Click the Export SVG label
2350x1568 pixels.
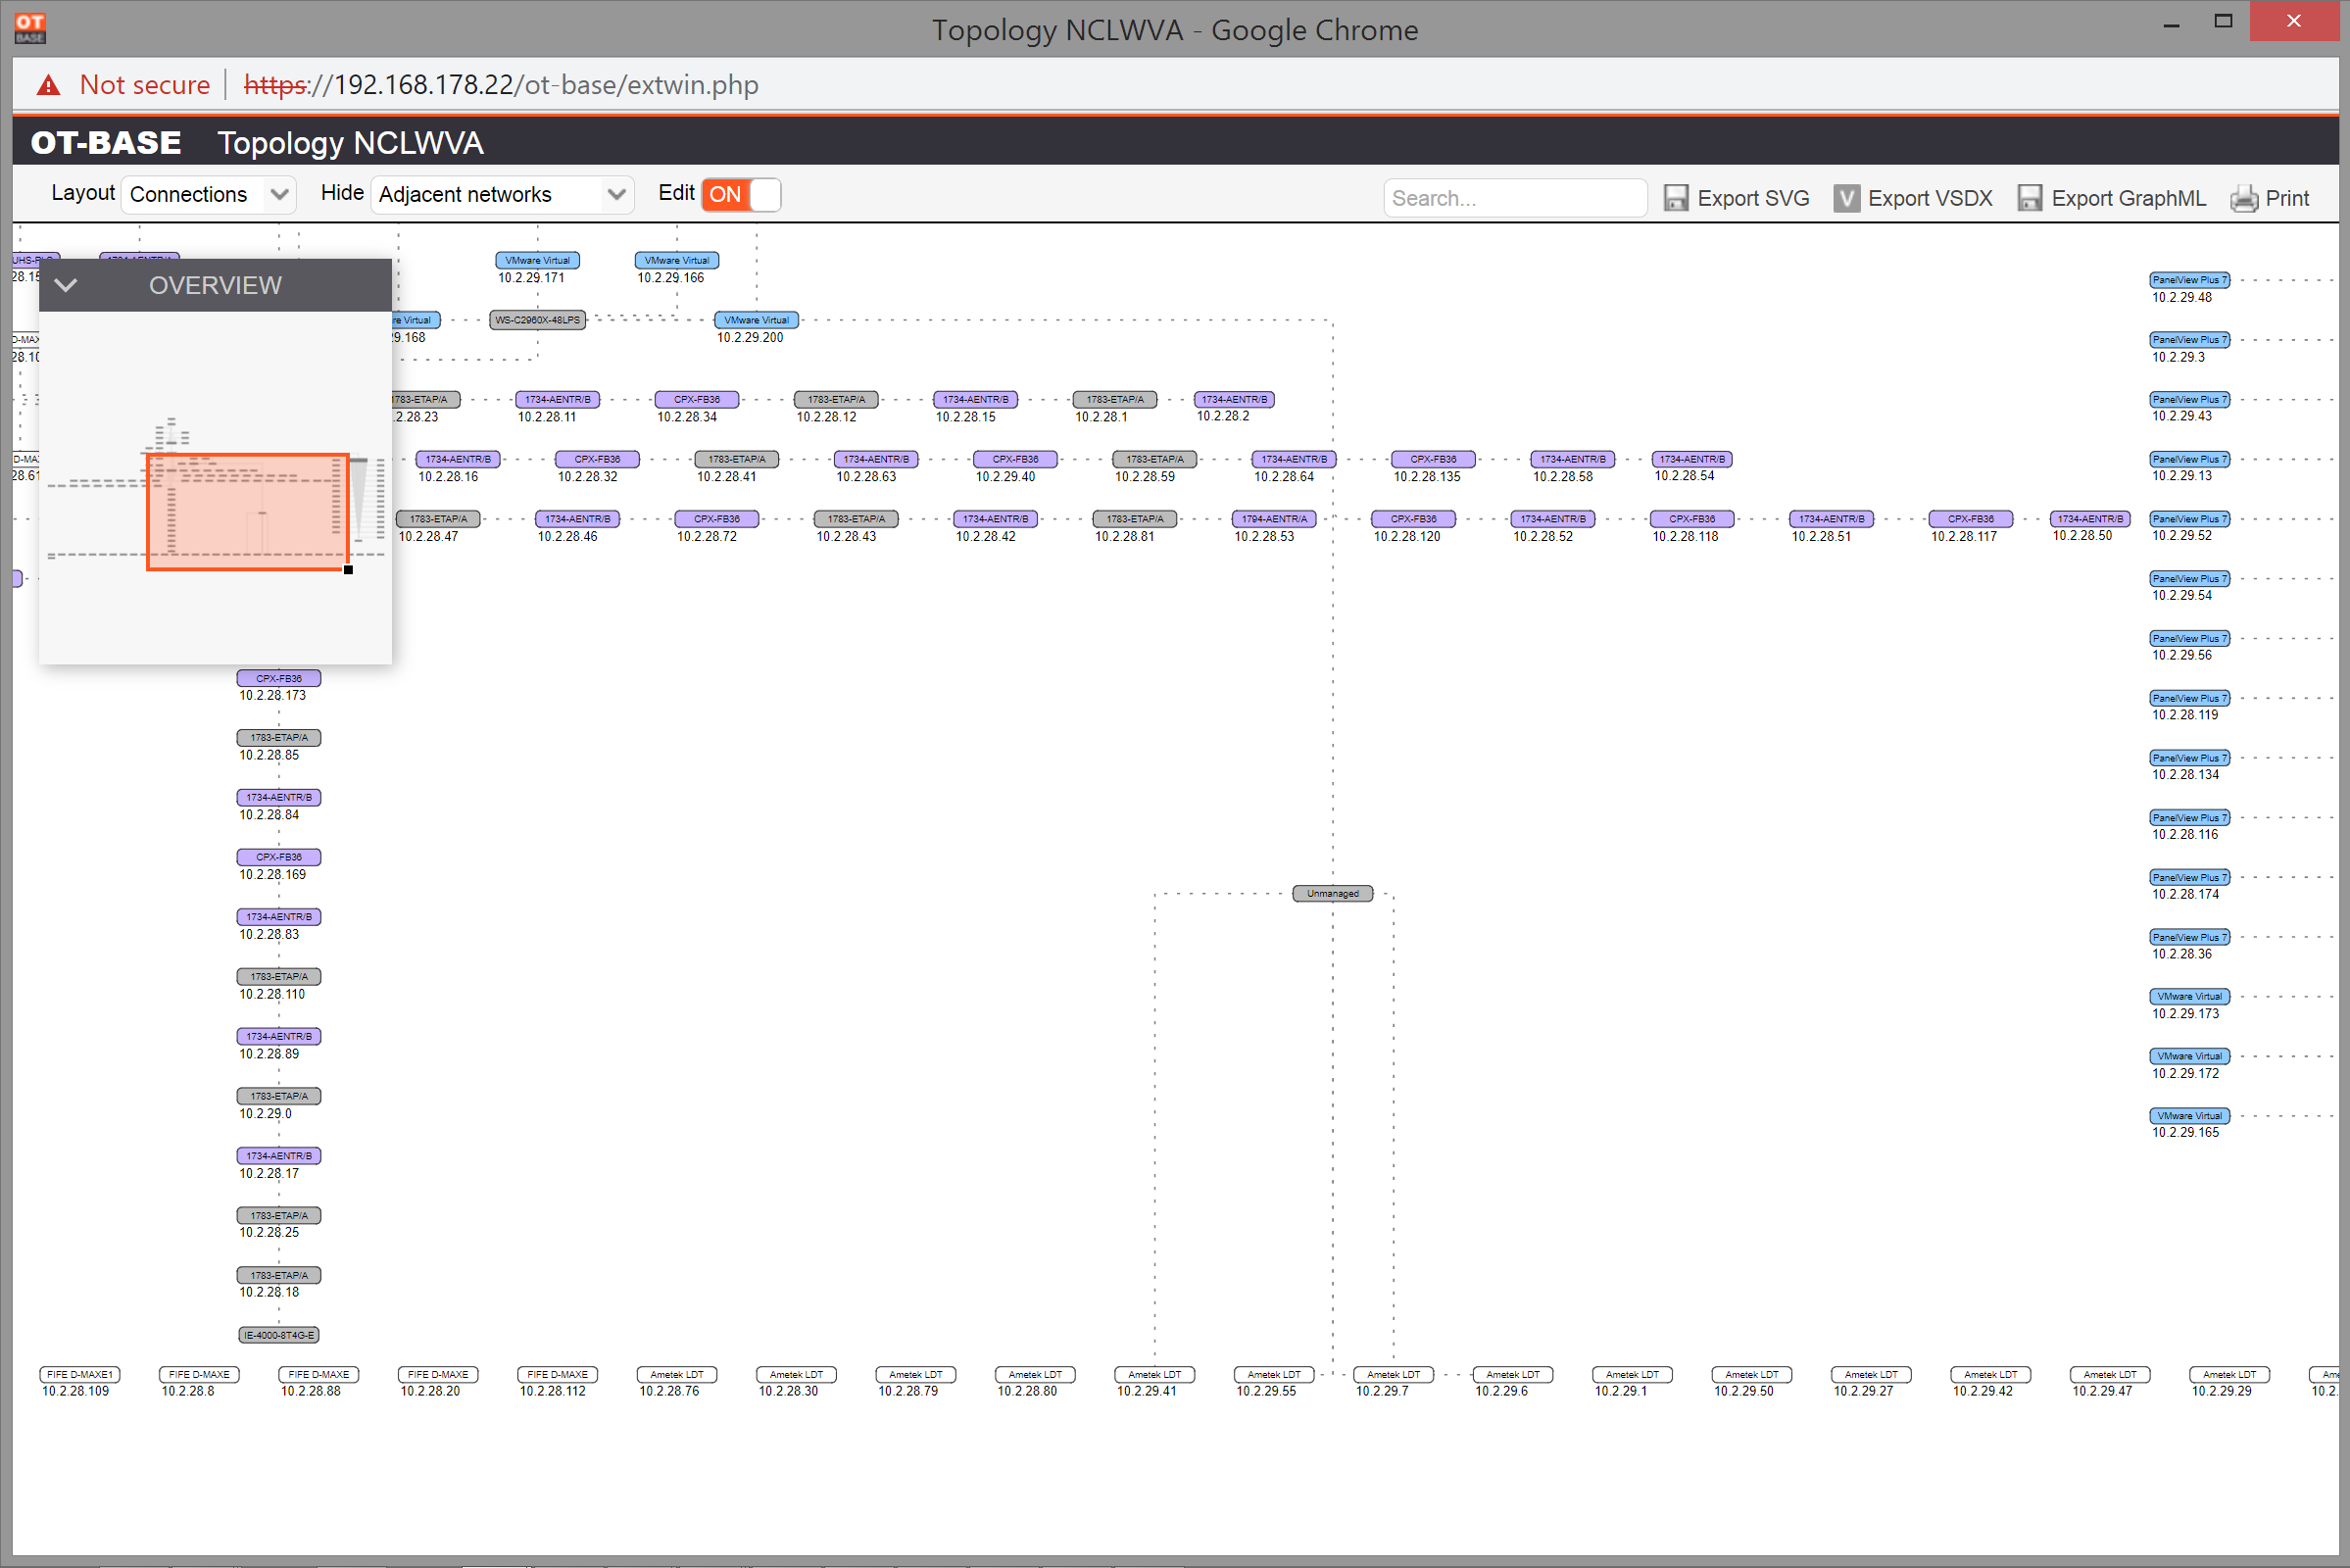point(1753,198)
